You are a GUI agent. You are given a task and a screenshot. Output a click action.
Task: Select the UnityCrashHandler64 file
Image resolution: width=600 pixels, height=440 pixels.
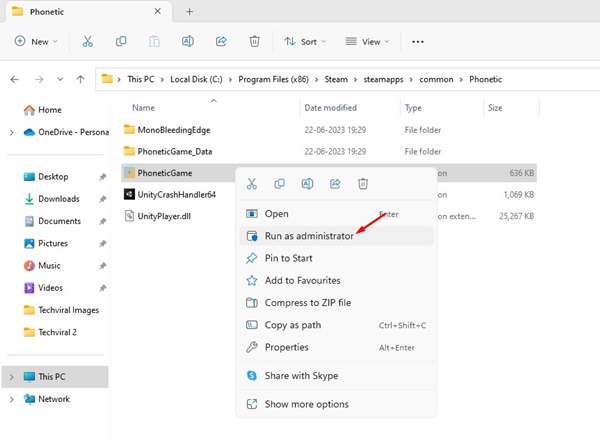176,194
